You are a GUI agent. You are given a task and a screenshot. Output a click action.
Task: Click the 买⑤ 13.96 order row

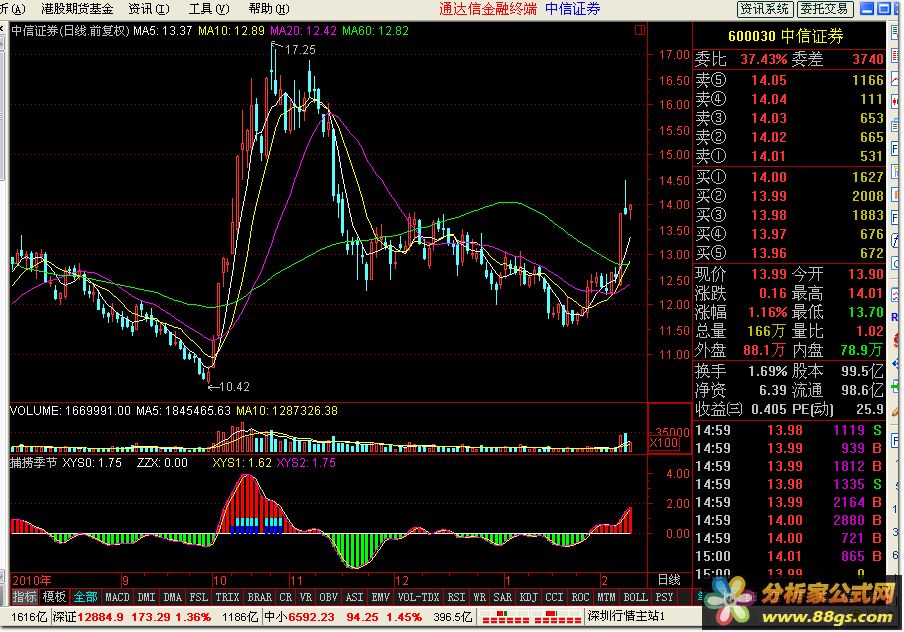(x=789, y=253)
